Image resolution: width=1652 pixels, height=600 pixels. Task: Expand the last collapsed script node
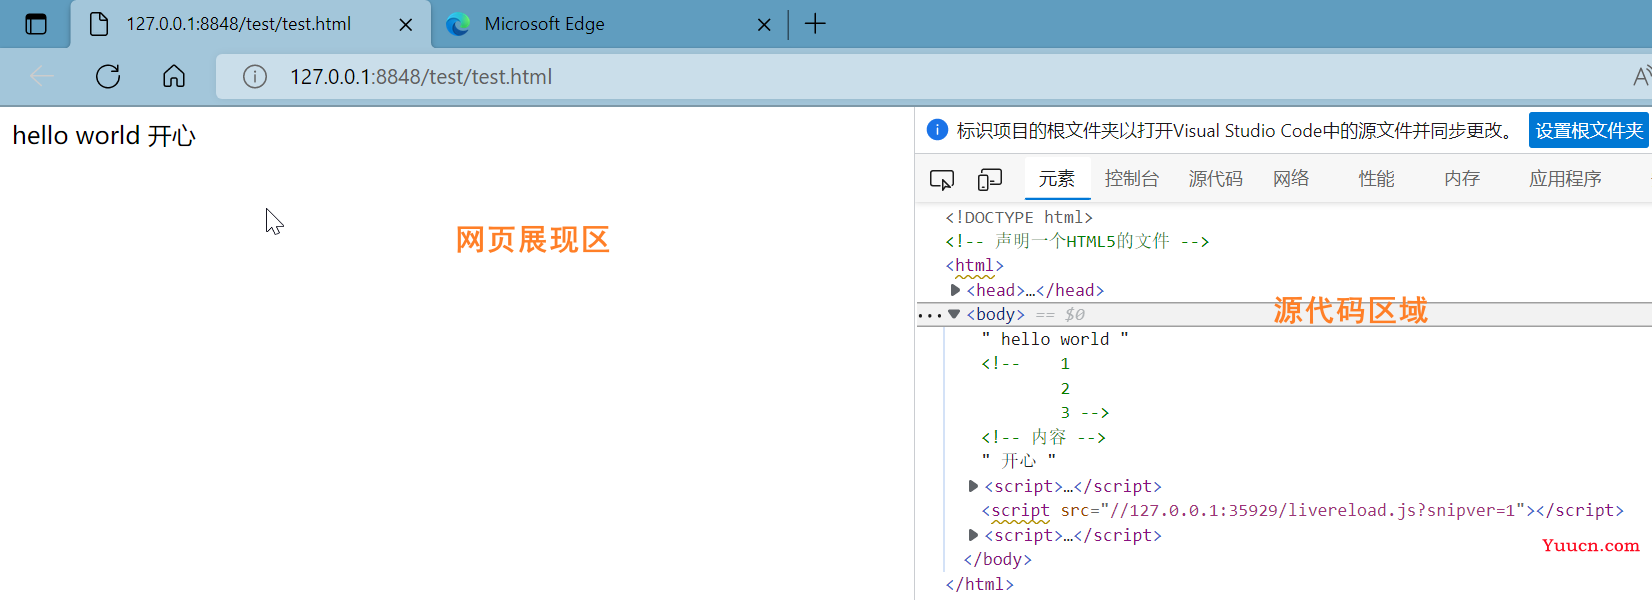[x=973, y=535]
